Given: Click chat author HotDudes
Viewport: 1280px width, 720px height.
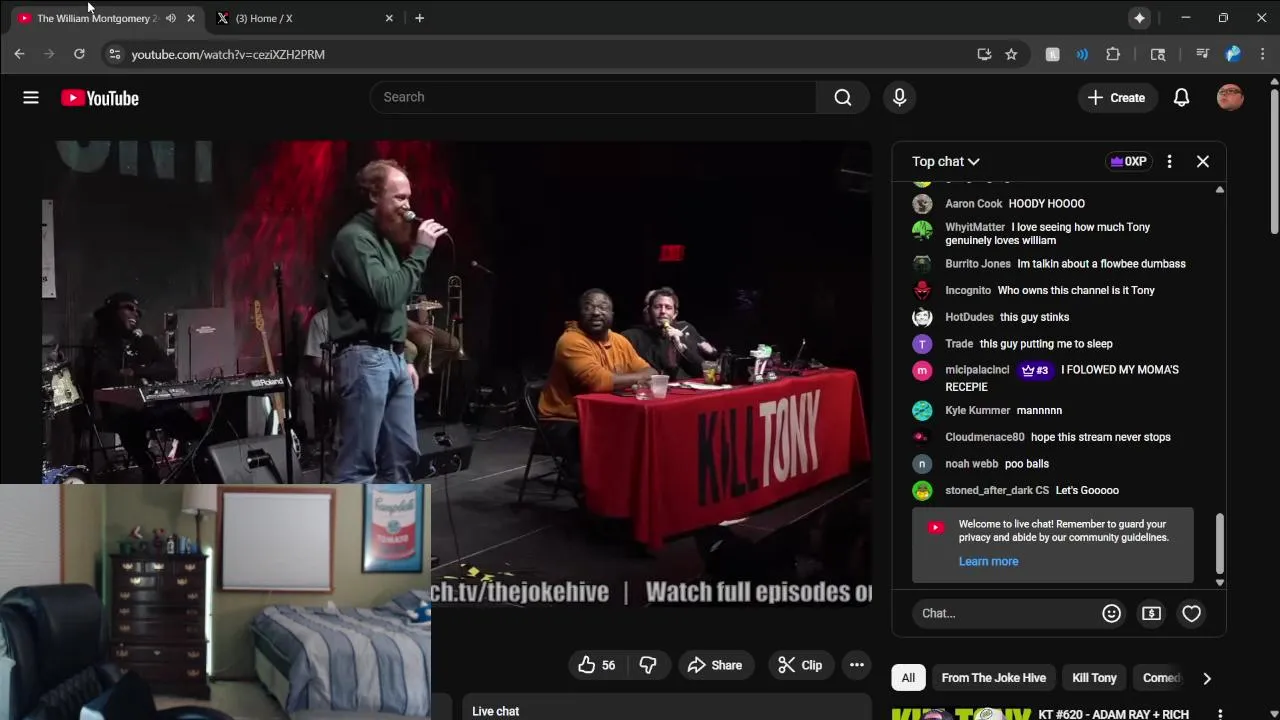Looking at the screenshot, I should point(969,317).
